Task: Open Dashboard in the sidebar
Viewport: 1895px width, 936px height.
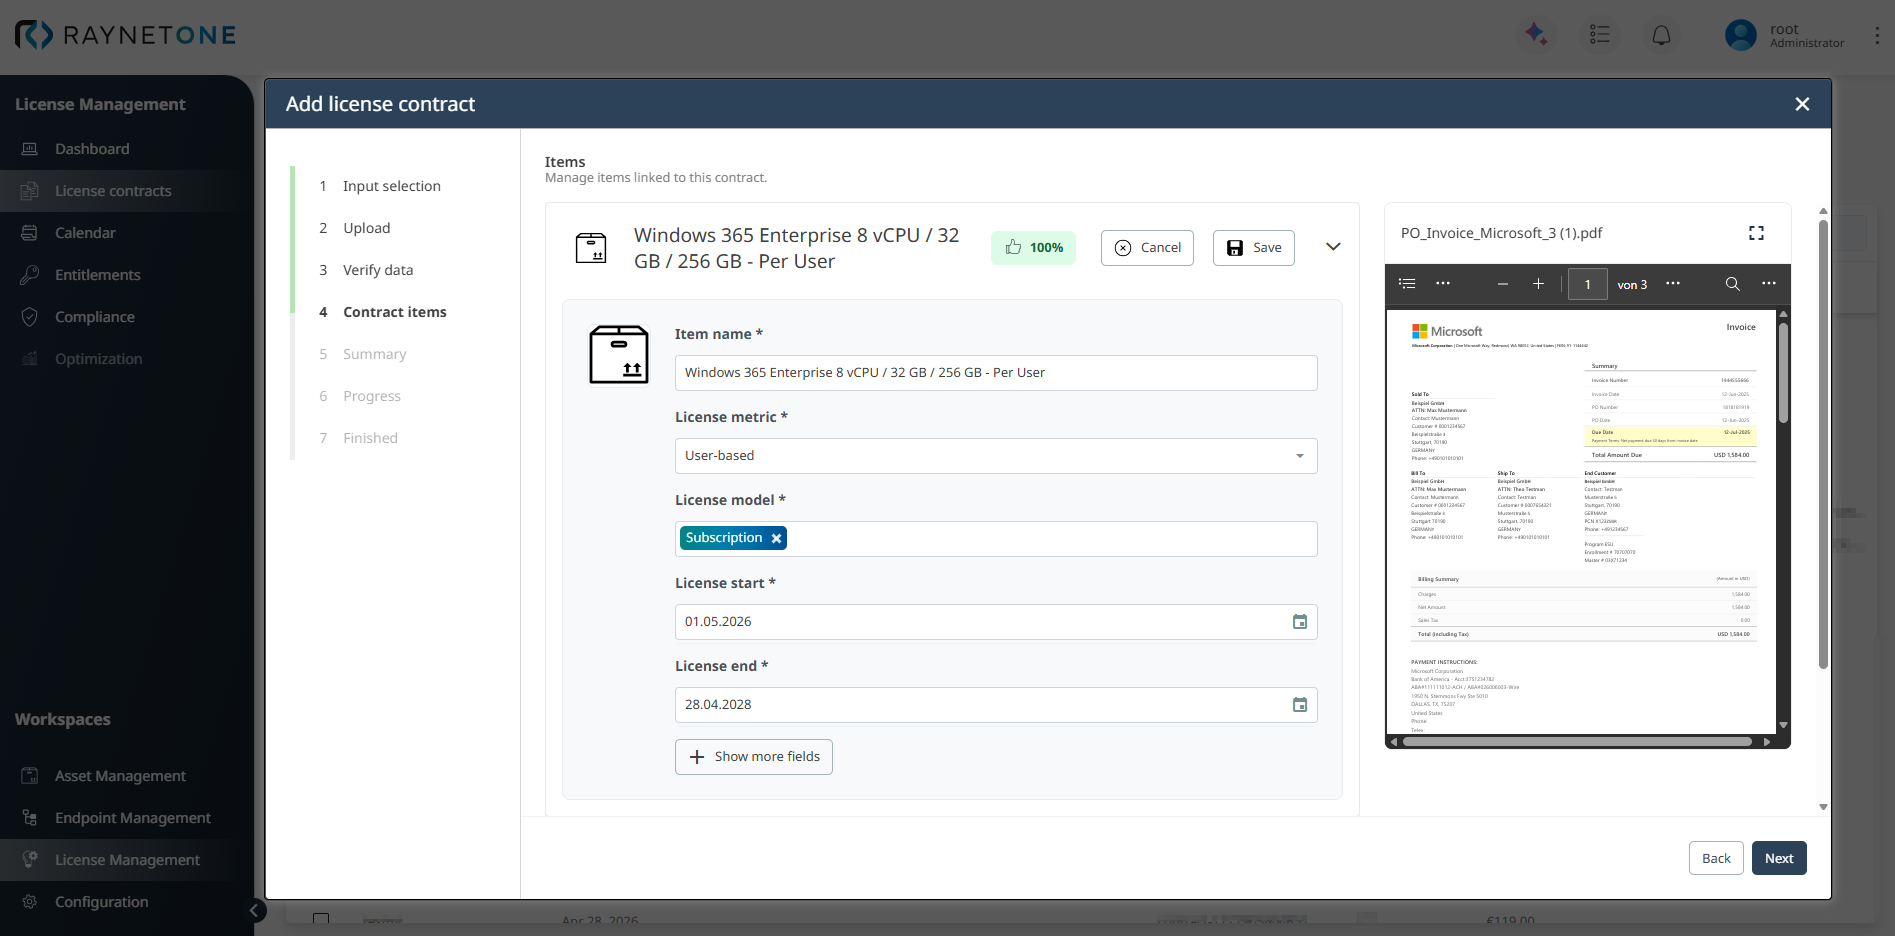Action: click(127, 149)
